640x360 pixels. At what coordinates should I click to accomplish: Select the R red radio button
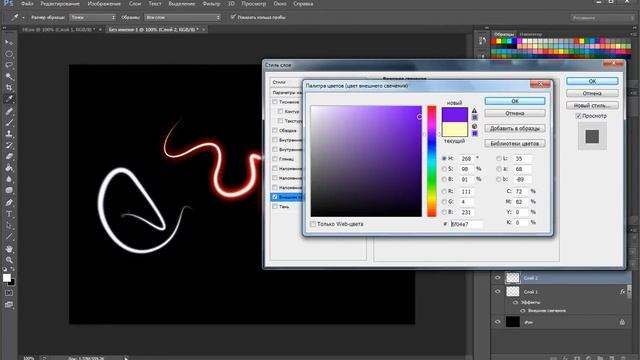pyautogui.click(x=444, y=191)
